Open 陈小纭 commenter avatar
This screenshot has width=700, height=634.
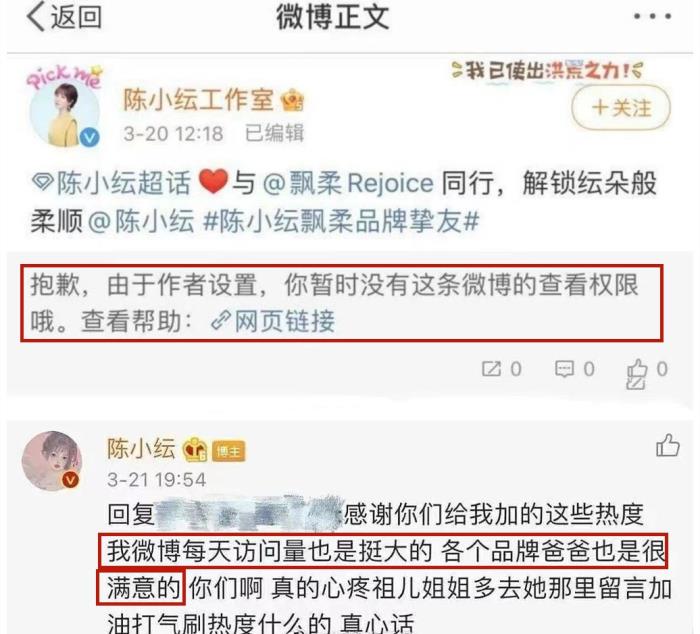tap(52, 461)
